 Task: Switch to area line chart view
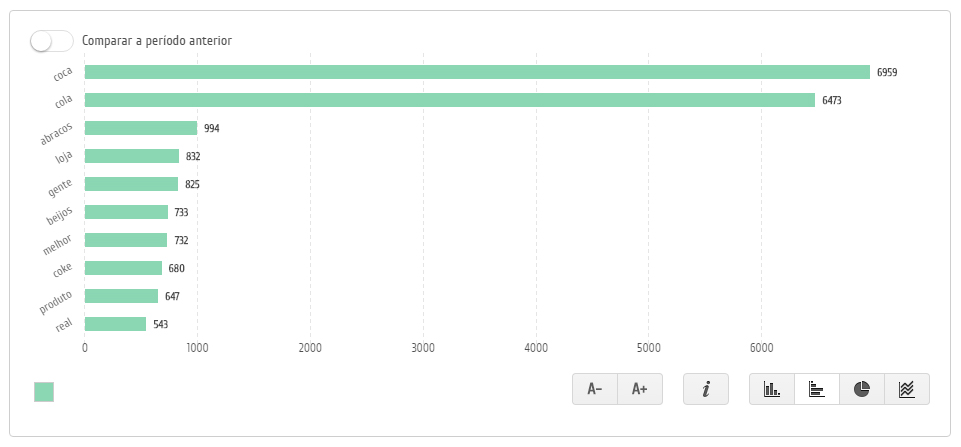907,389
